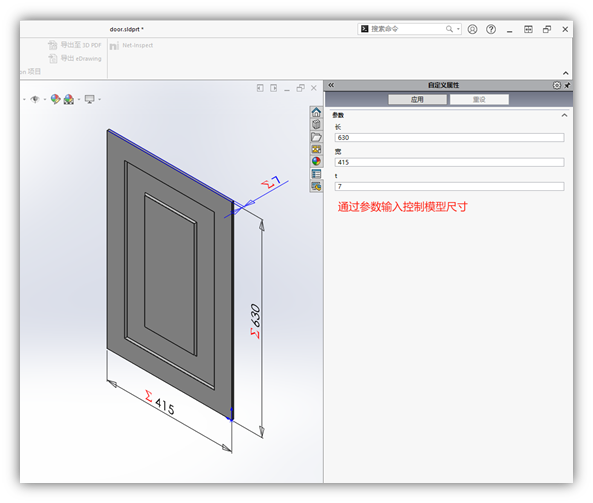Viewport: 593px width, 503px height.
Task: Minimize the door.sldprt document viewport
Action: [x=287, y=89]
